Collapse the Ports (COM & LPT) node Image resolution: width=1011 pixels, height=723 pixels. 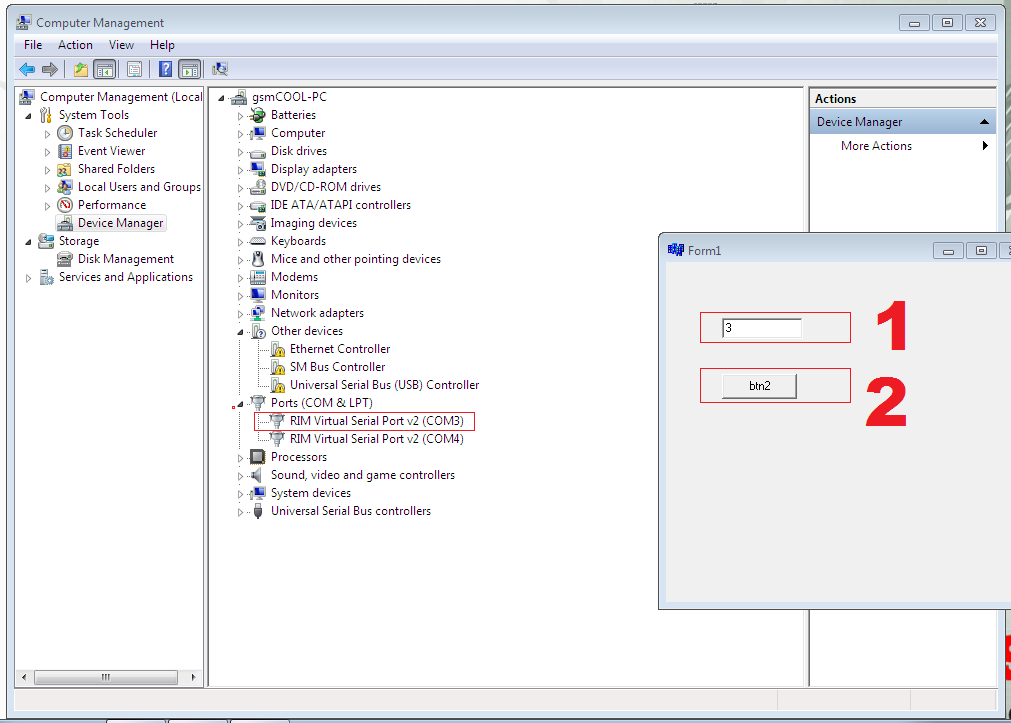(x=240, y=404)
